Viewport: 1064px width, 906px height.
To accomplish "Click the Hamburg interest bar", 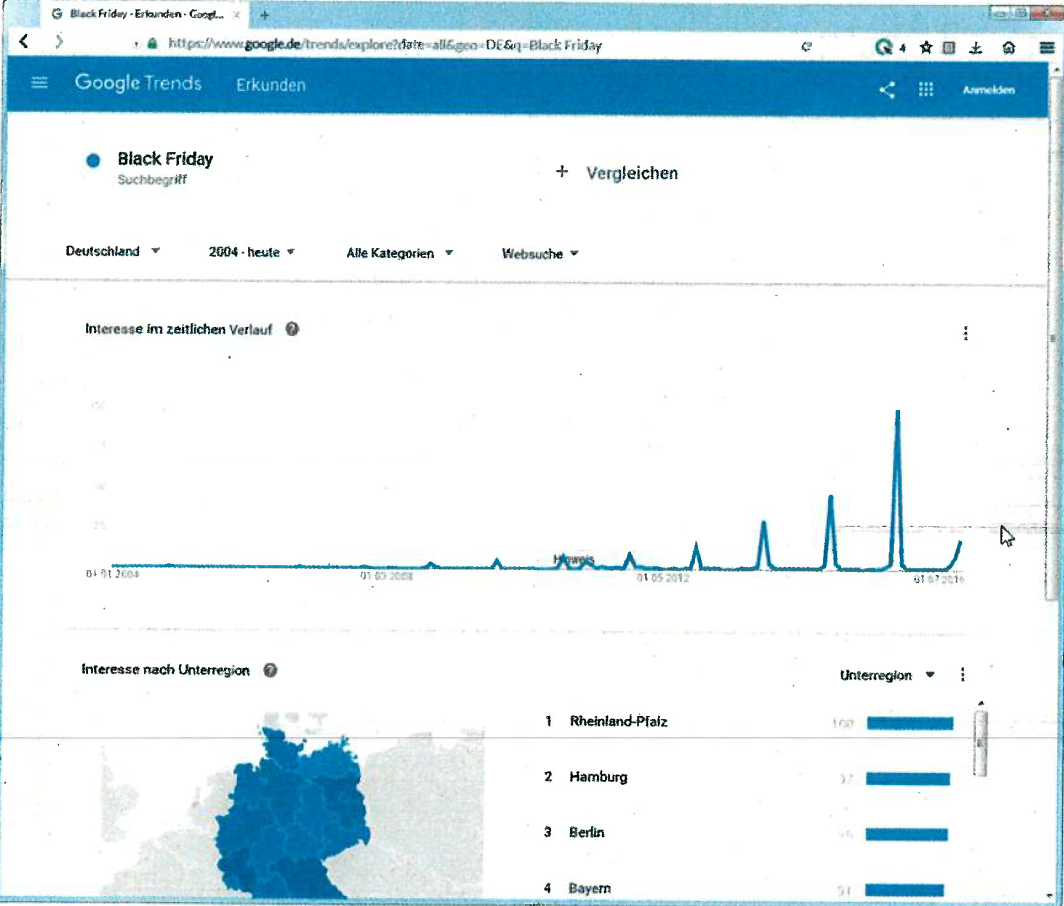I will click(908, 779).
